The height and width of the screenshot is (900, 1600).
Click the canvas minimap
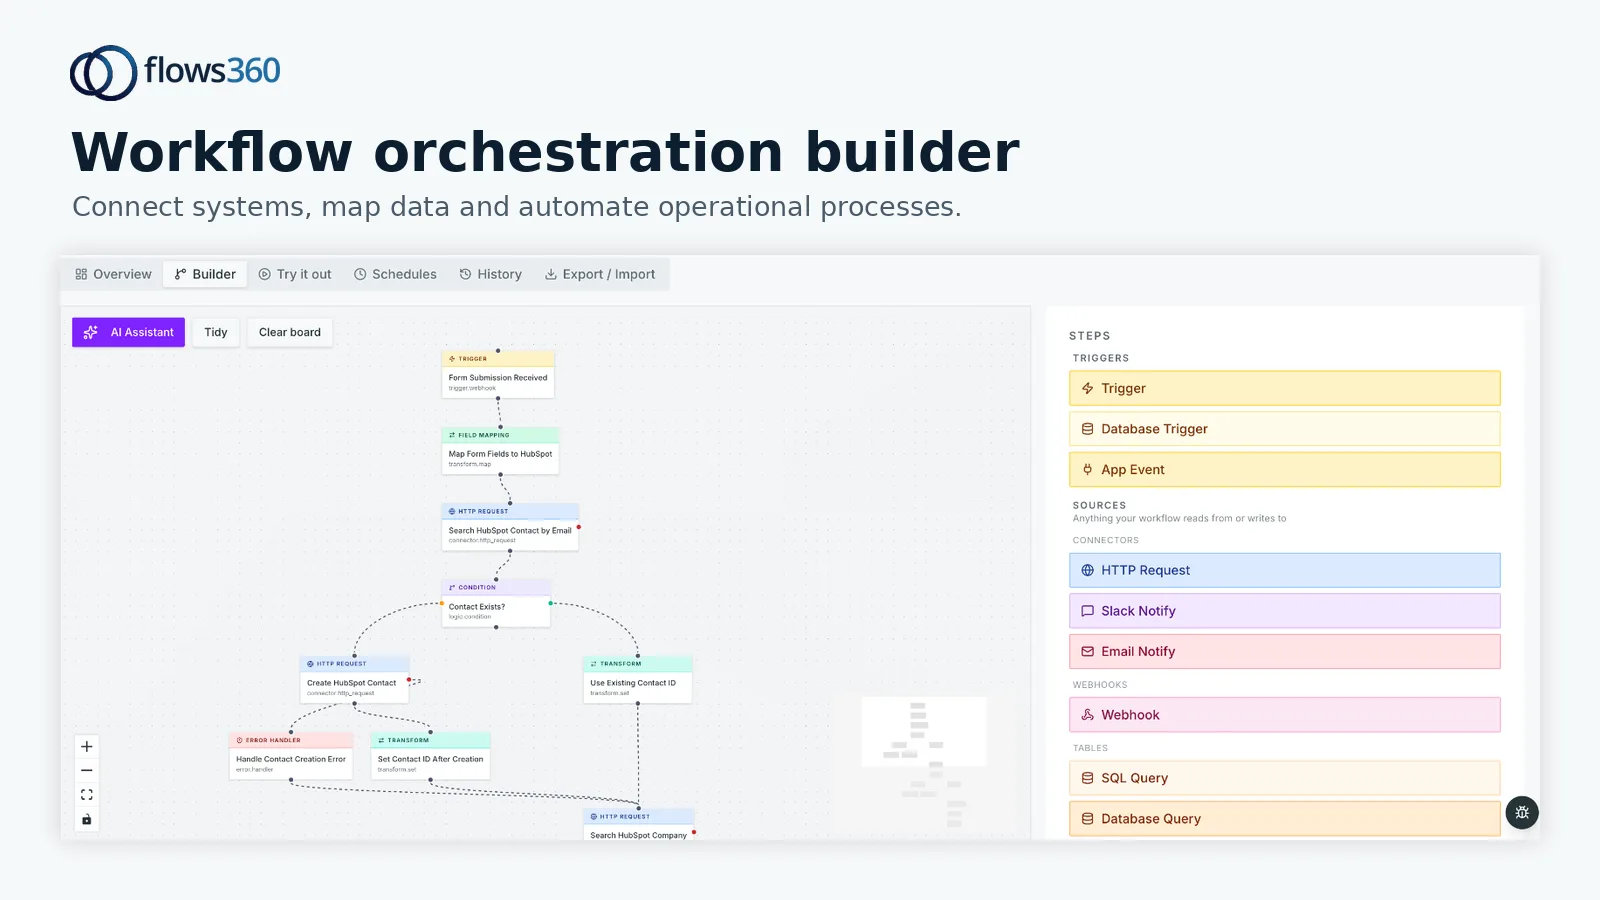click(x=924, y=763)
